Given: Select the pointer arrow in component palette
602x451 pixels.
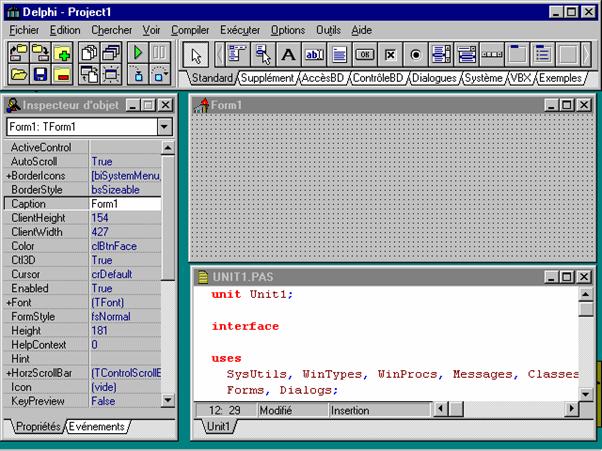Looking at the screenshot, I should pyautogui.click(x=196, y=55).
